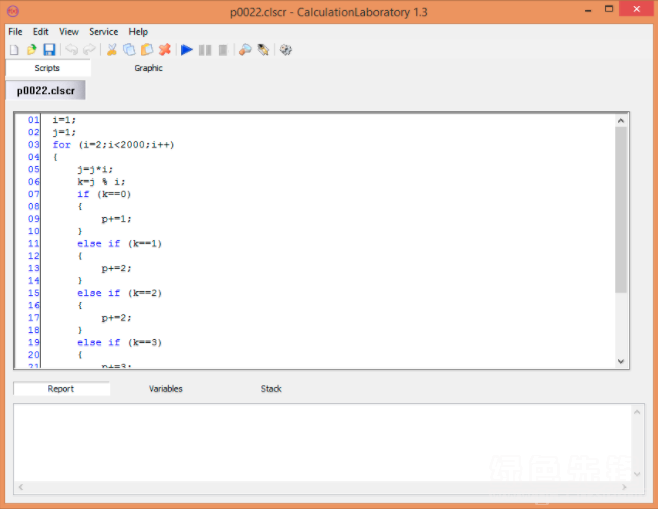Pause the script execution

(x=205, y=50)
